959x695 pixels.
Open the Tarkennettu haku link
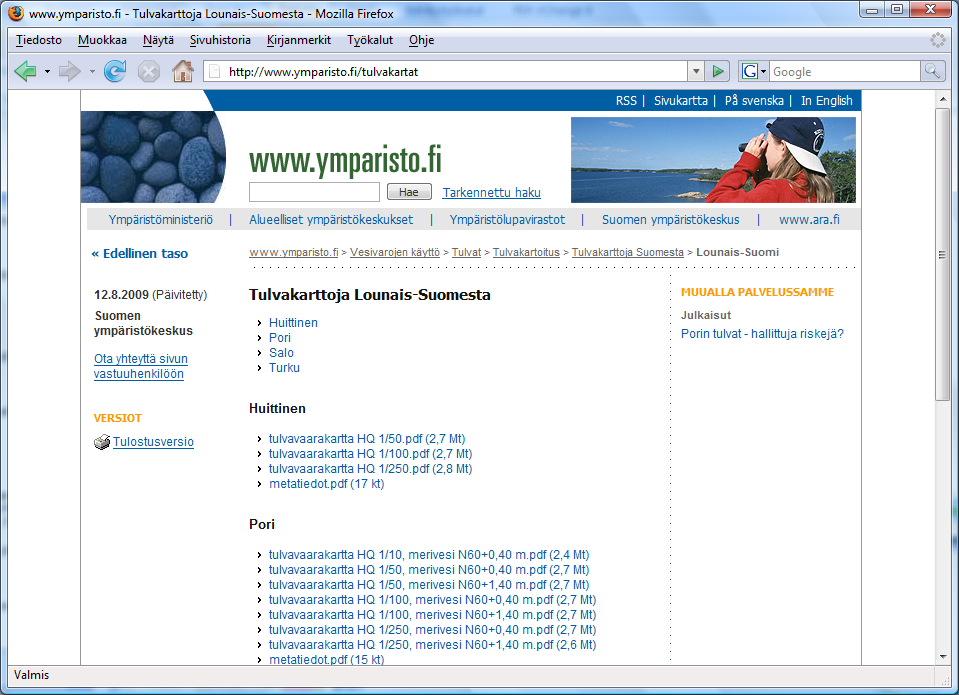[492, 193]
